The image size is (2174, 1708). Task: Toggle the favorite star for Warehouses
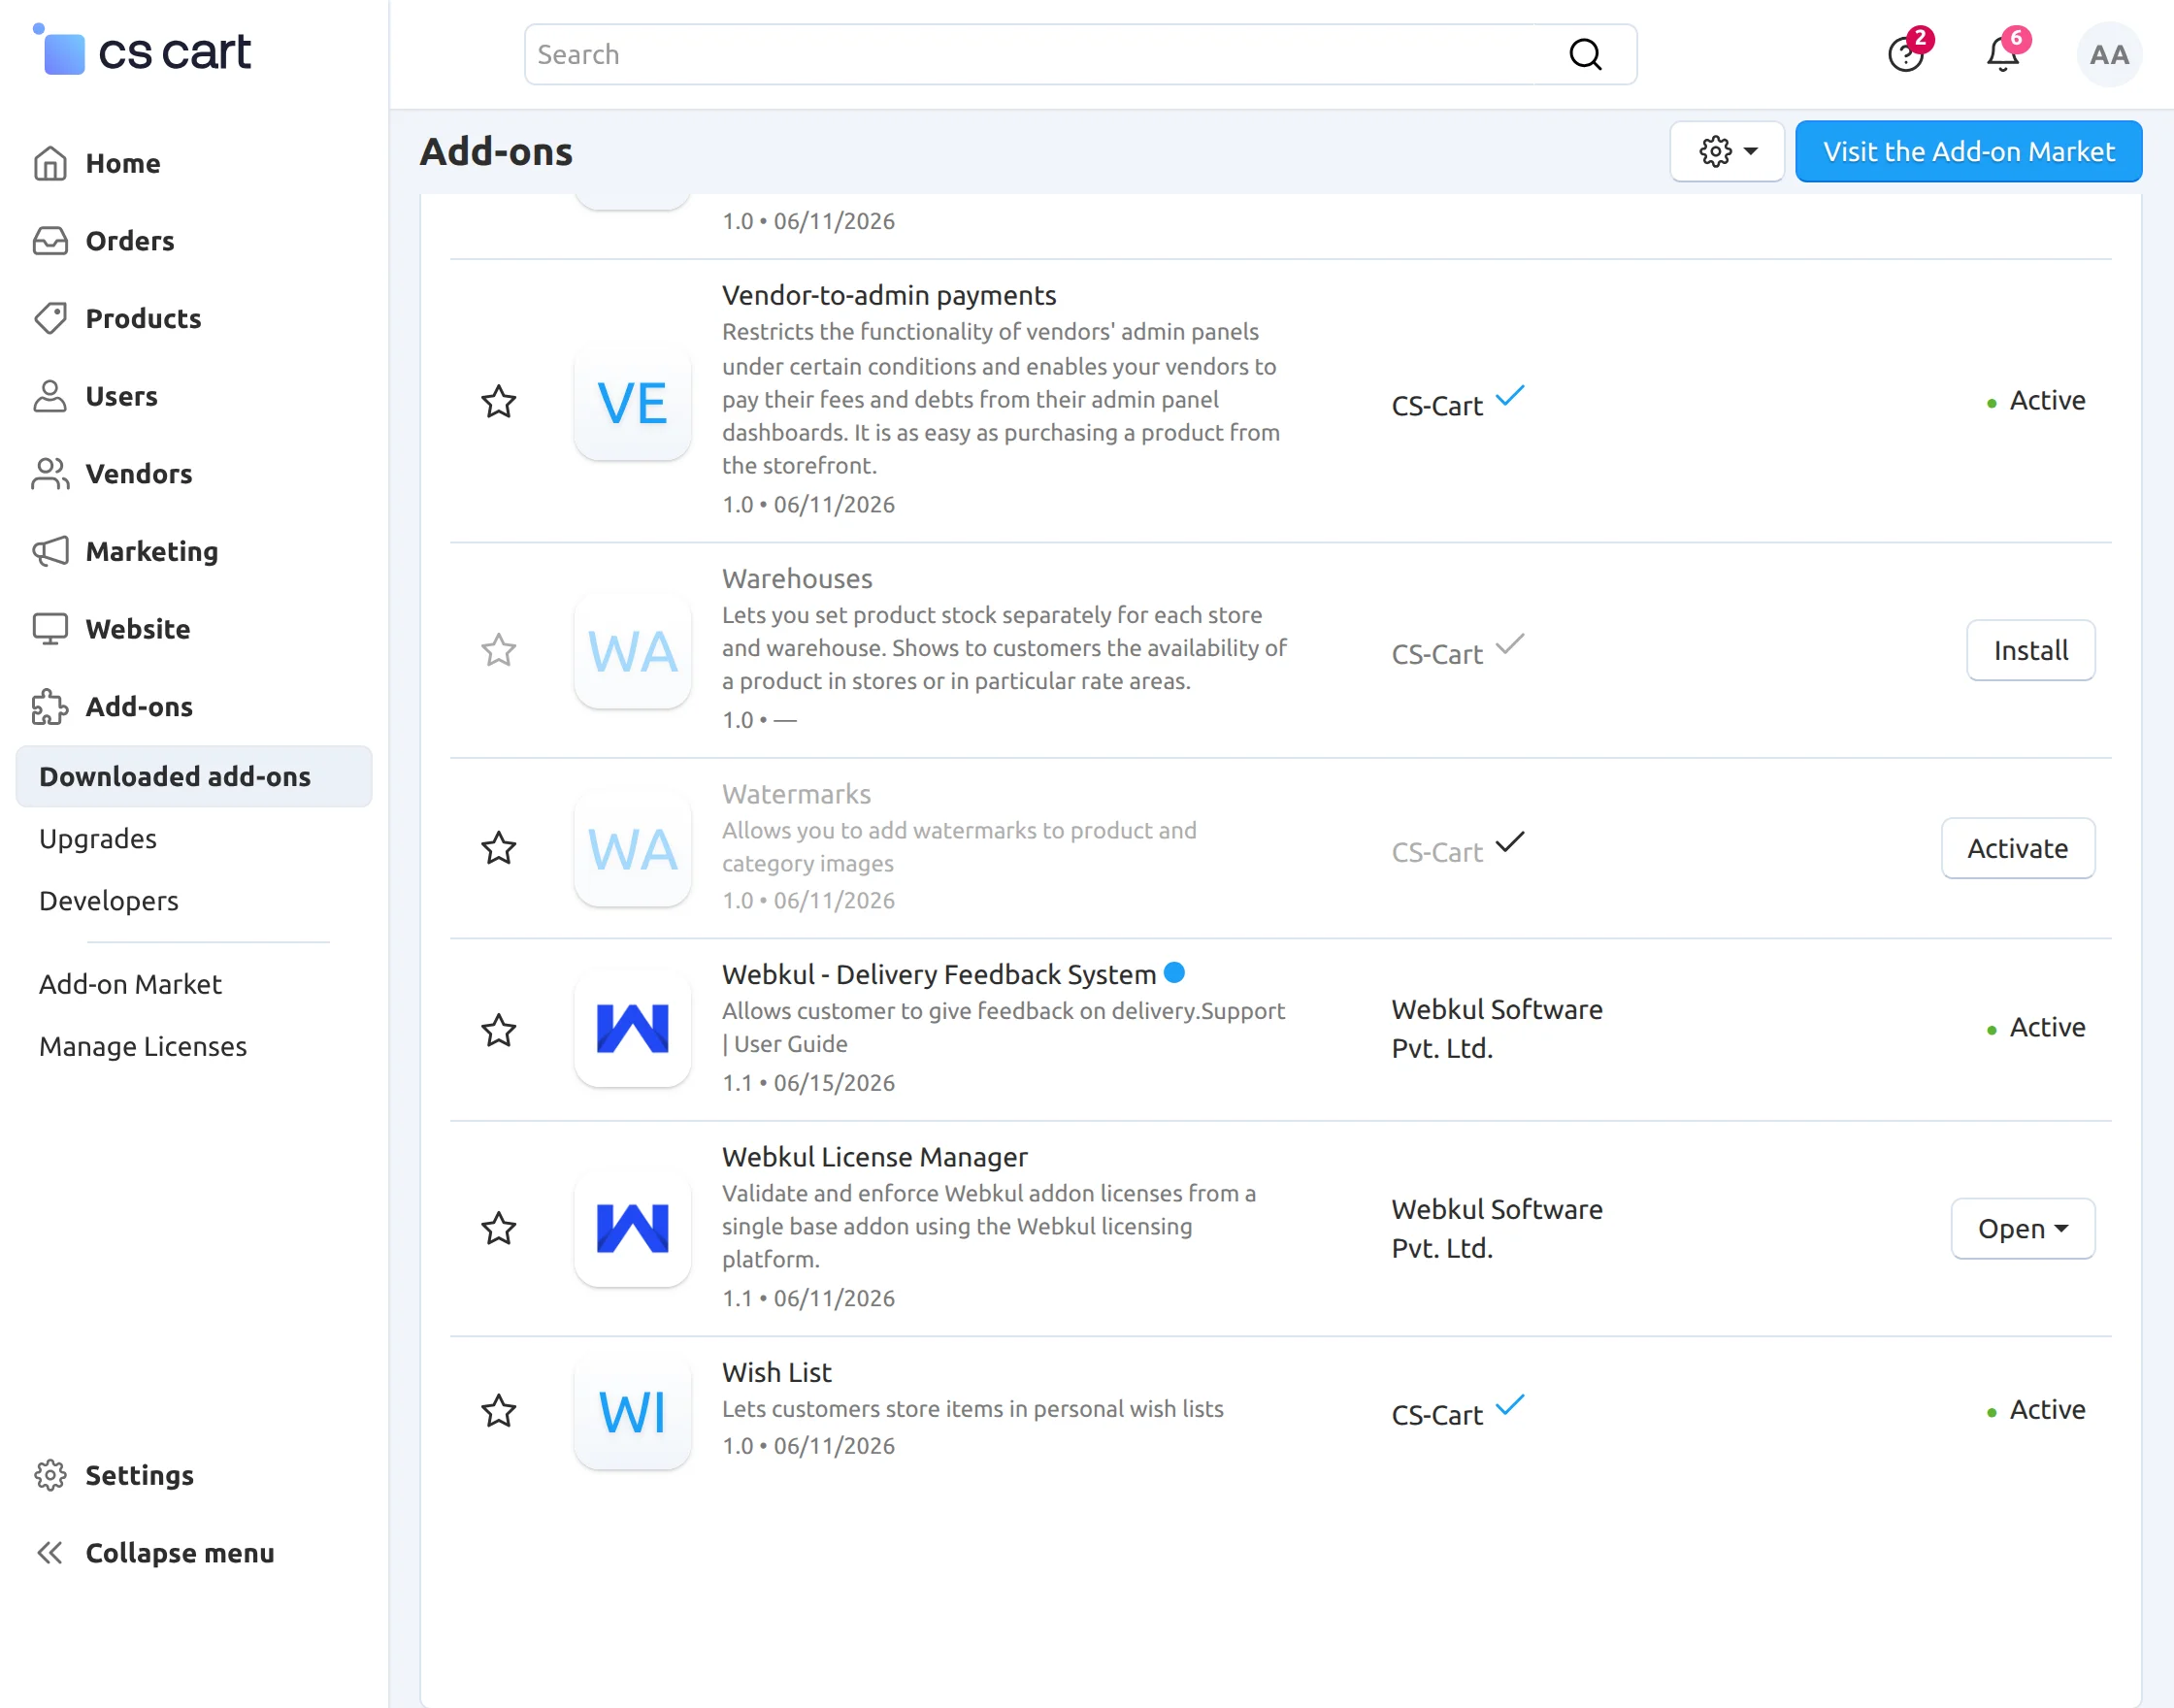(499, 651)
